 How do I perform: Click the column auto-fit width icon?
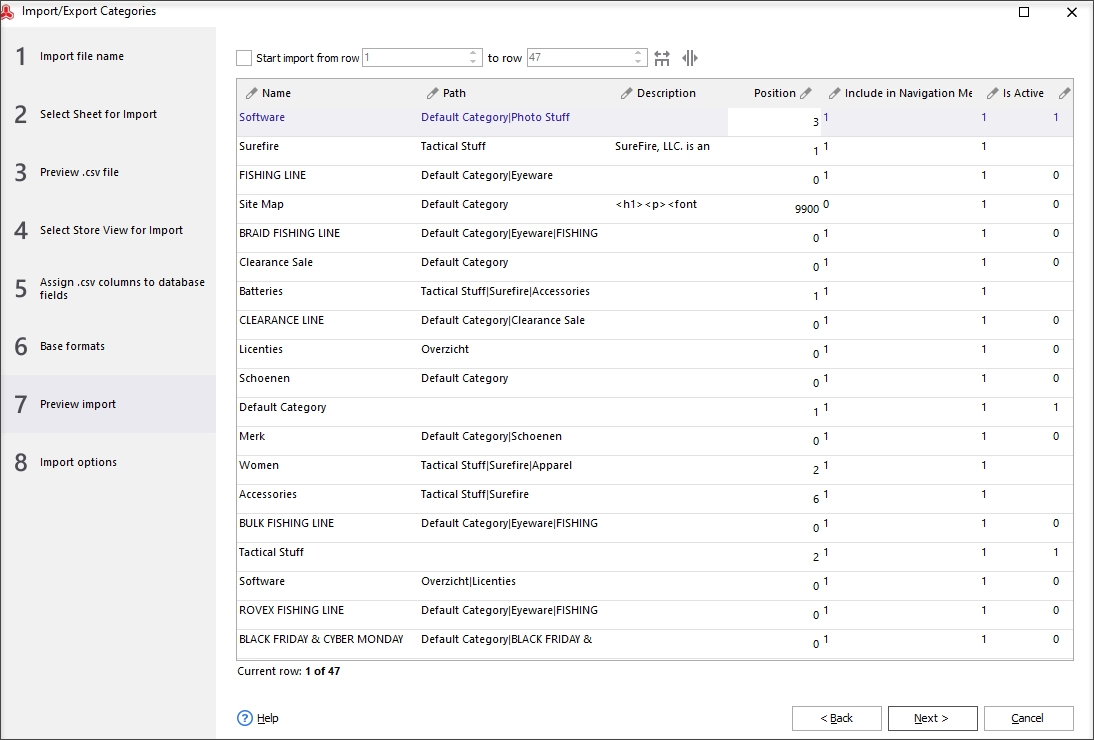click(x=690, y=58)
